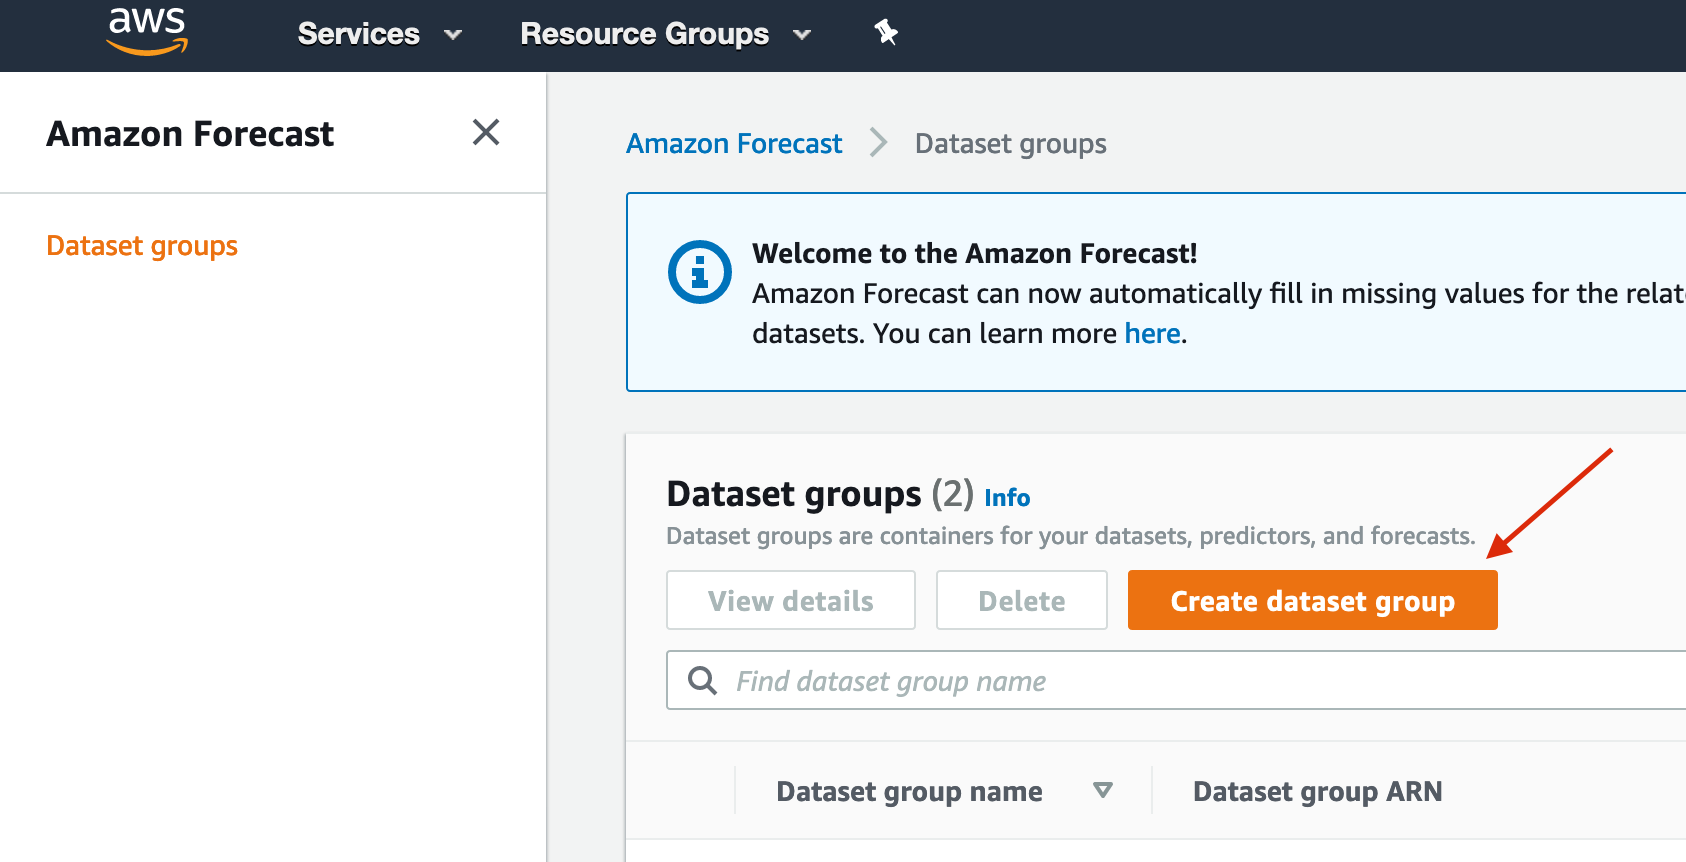Viewport: 1686px width, 862px height.
Task: Click the Welcome to the Amazon Forecast heading
Action: (x=974, y=253)
